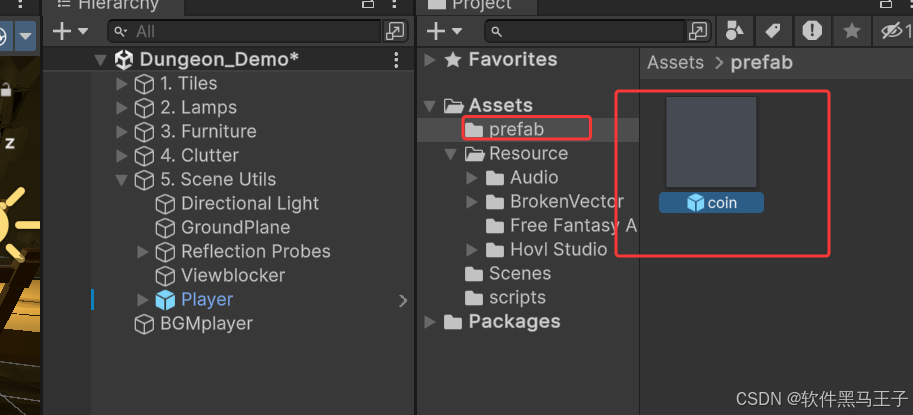
Task: Select the coin prefab thumbnail
Action: [711, 143]
